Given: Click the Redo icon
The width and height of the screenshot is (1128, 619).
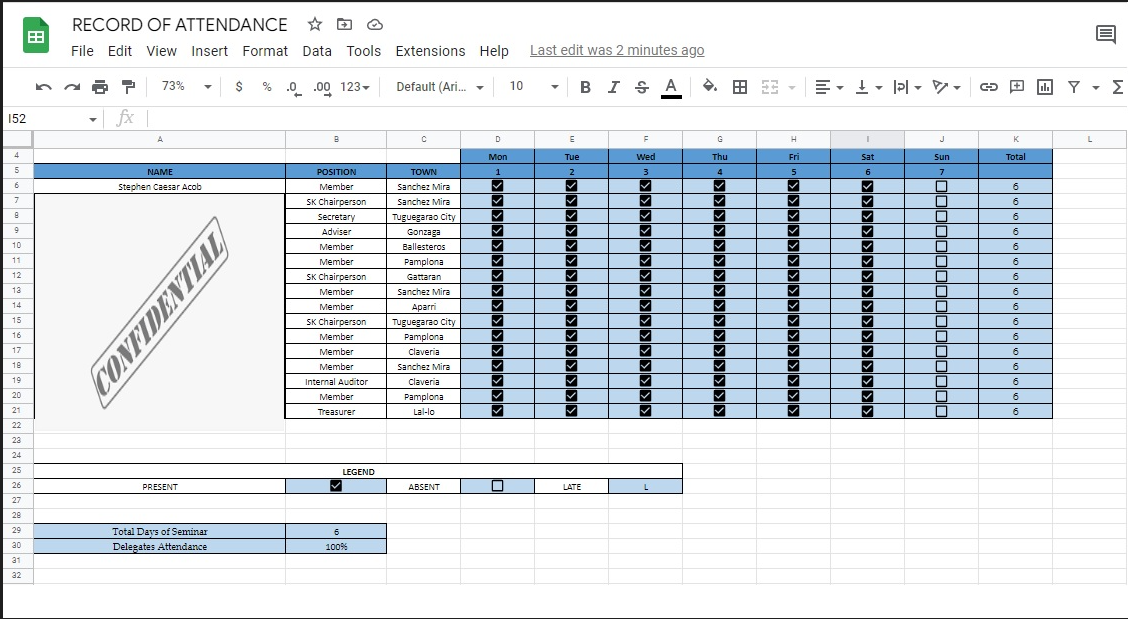Looking at the screenshot, I should coord(72,87).
